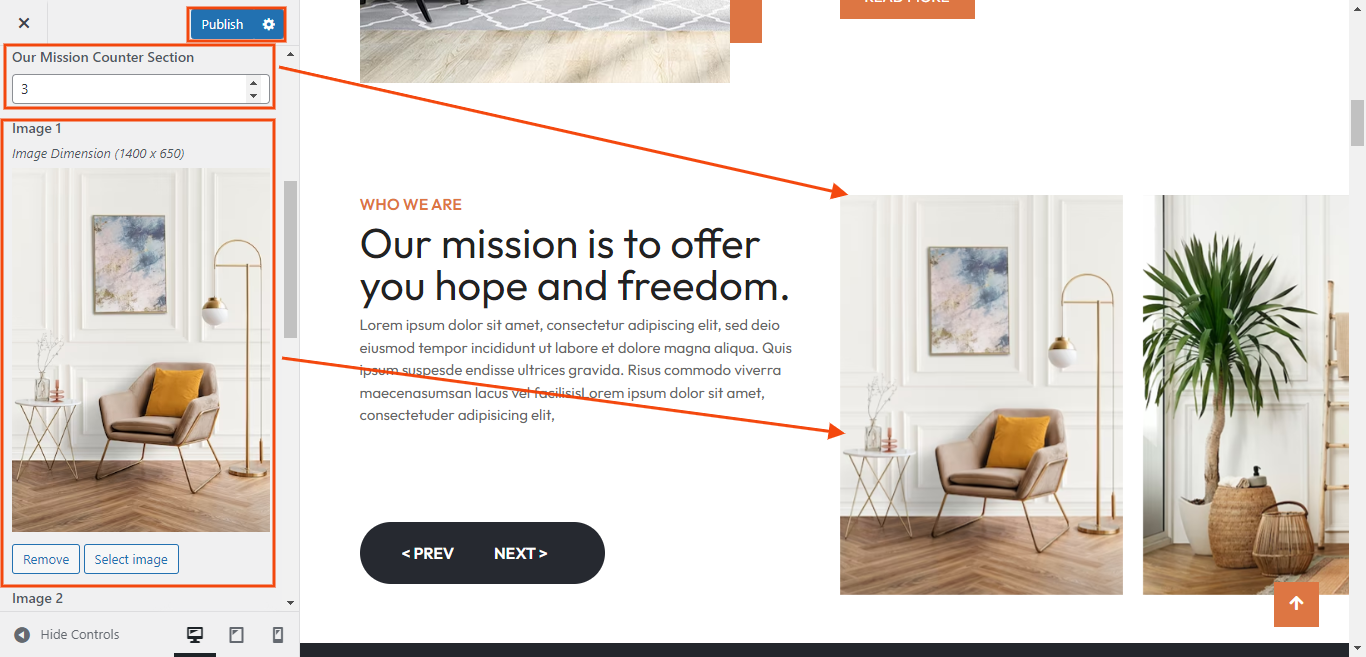Viewport: 1366px width, 657px height.
Task: Click the Image 1 preview thumbnail
Action: tap(141, 350)
